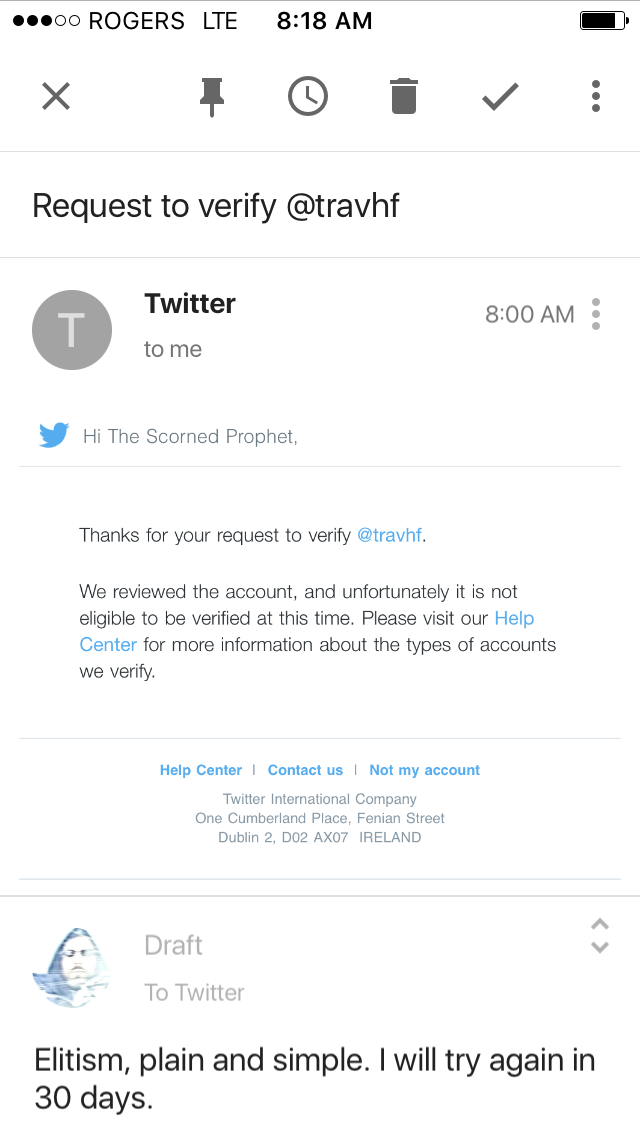The width and height of the screenshot is (640, 1136).
Task: Close the email with the X icon
Action: tap(56, 96)
